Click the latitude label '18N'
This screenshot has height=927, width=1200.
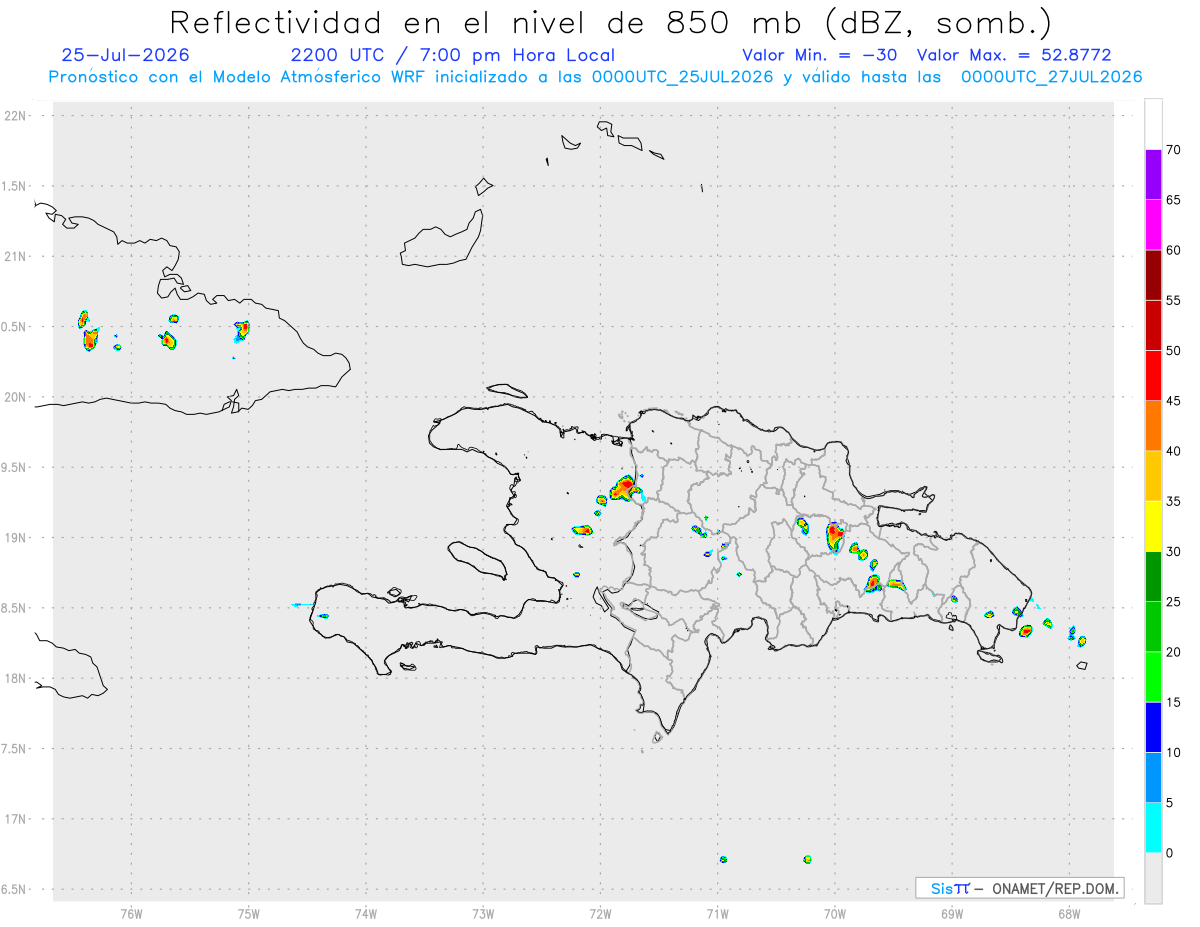[x=16, y=678]
